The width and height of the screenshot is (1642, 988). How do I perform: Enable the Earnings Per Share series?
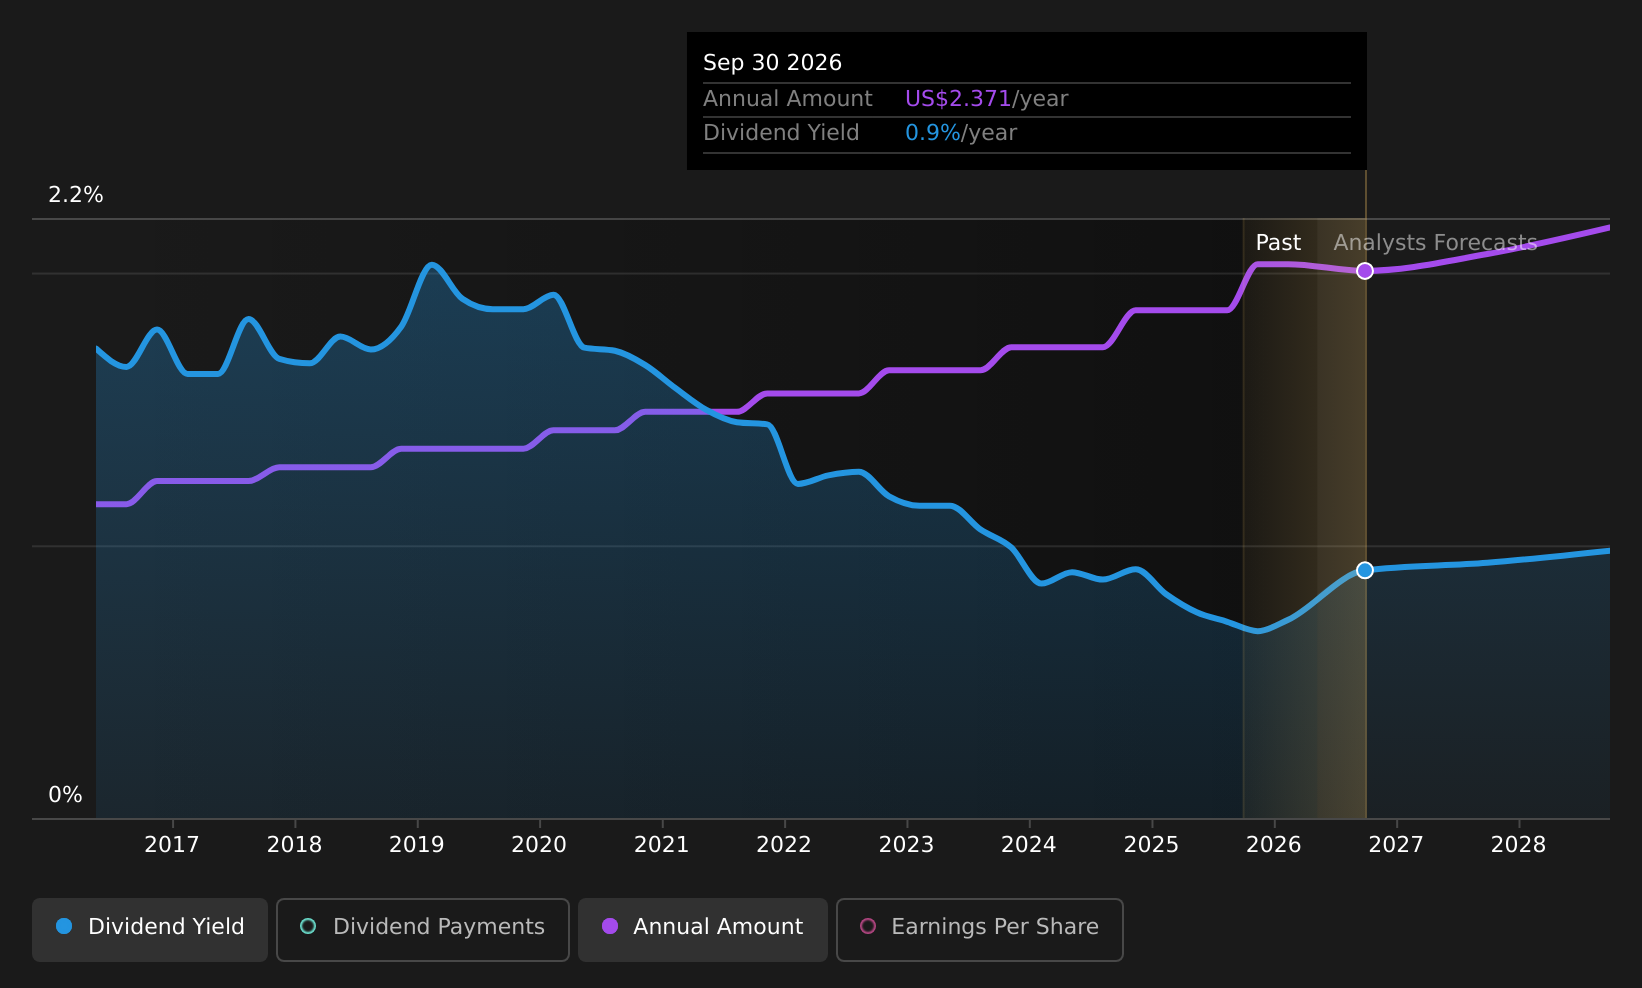pos(980,930)
